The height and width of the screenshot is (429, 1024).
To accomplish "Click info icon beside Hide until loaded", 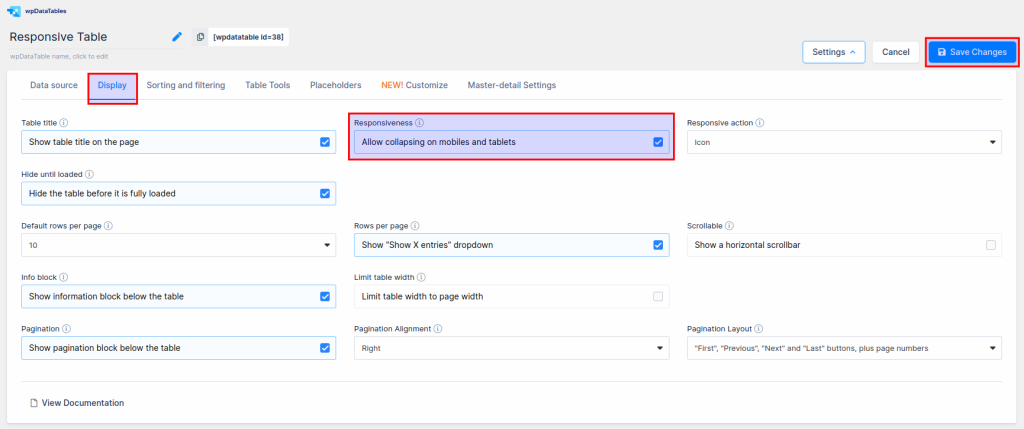I will coord(90,174).
